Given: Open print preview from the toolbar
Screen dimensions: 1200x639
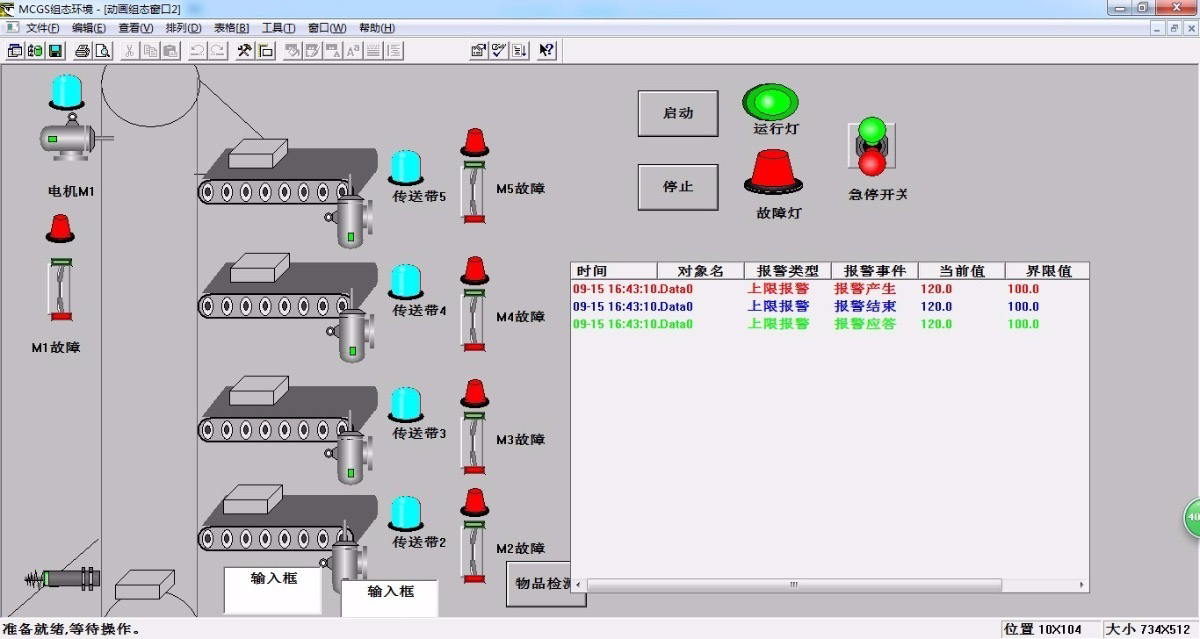Looking at the screenshot, I should point(102,51).
